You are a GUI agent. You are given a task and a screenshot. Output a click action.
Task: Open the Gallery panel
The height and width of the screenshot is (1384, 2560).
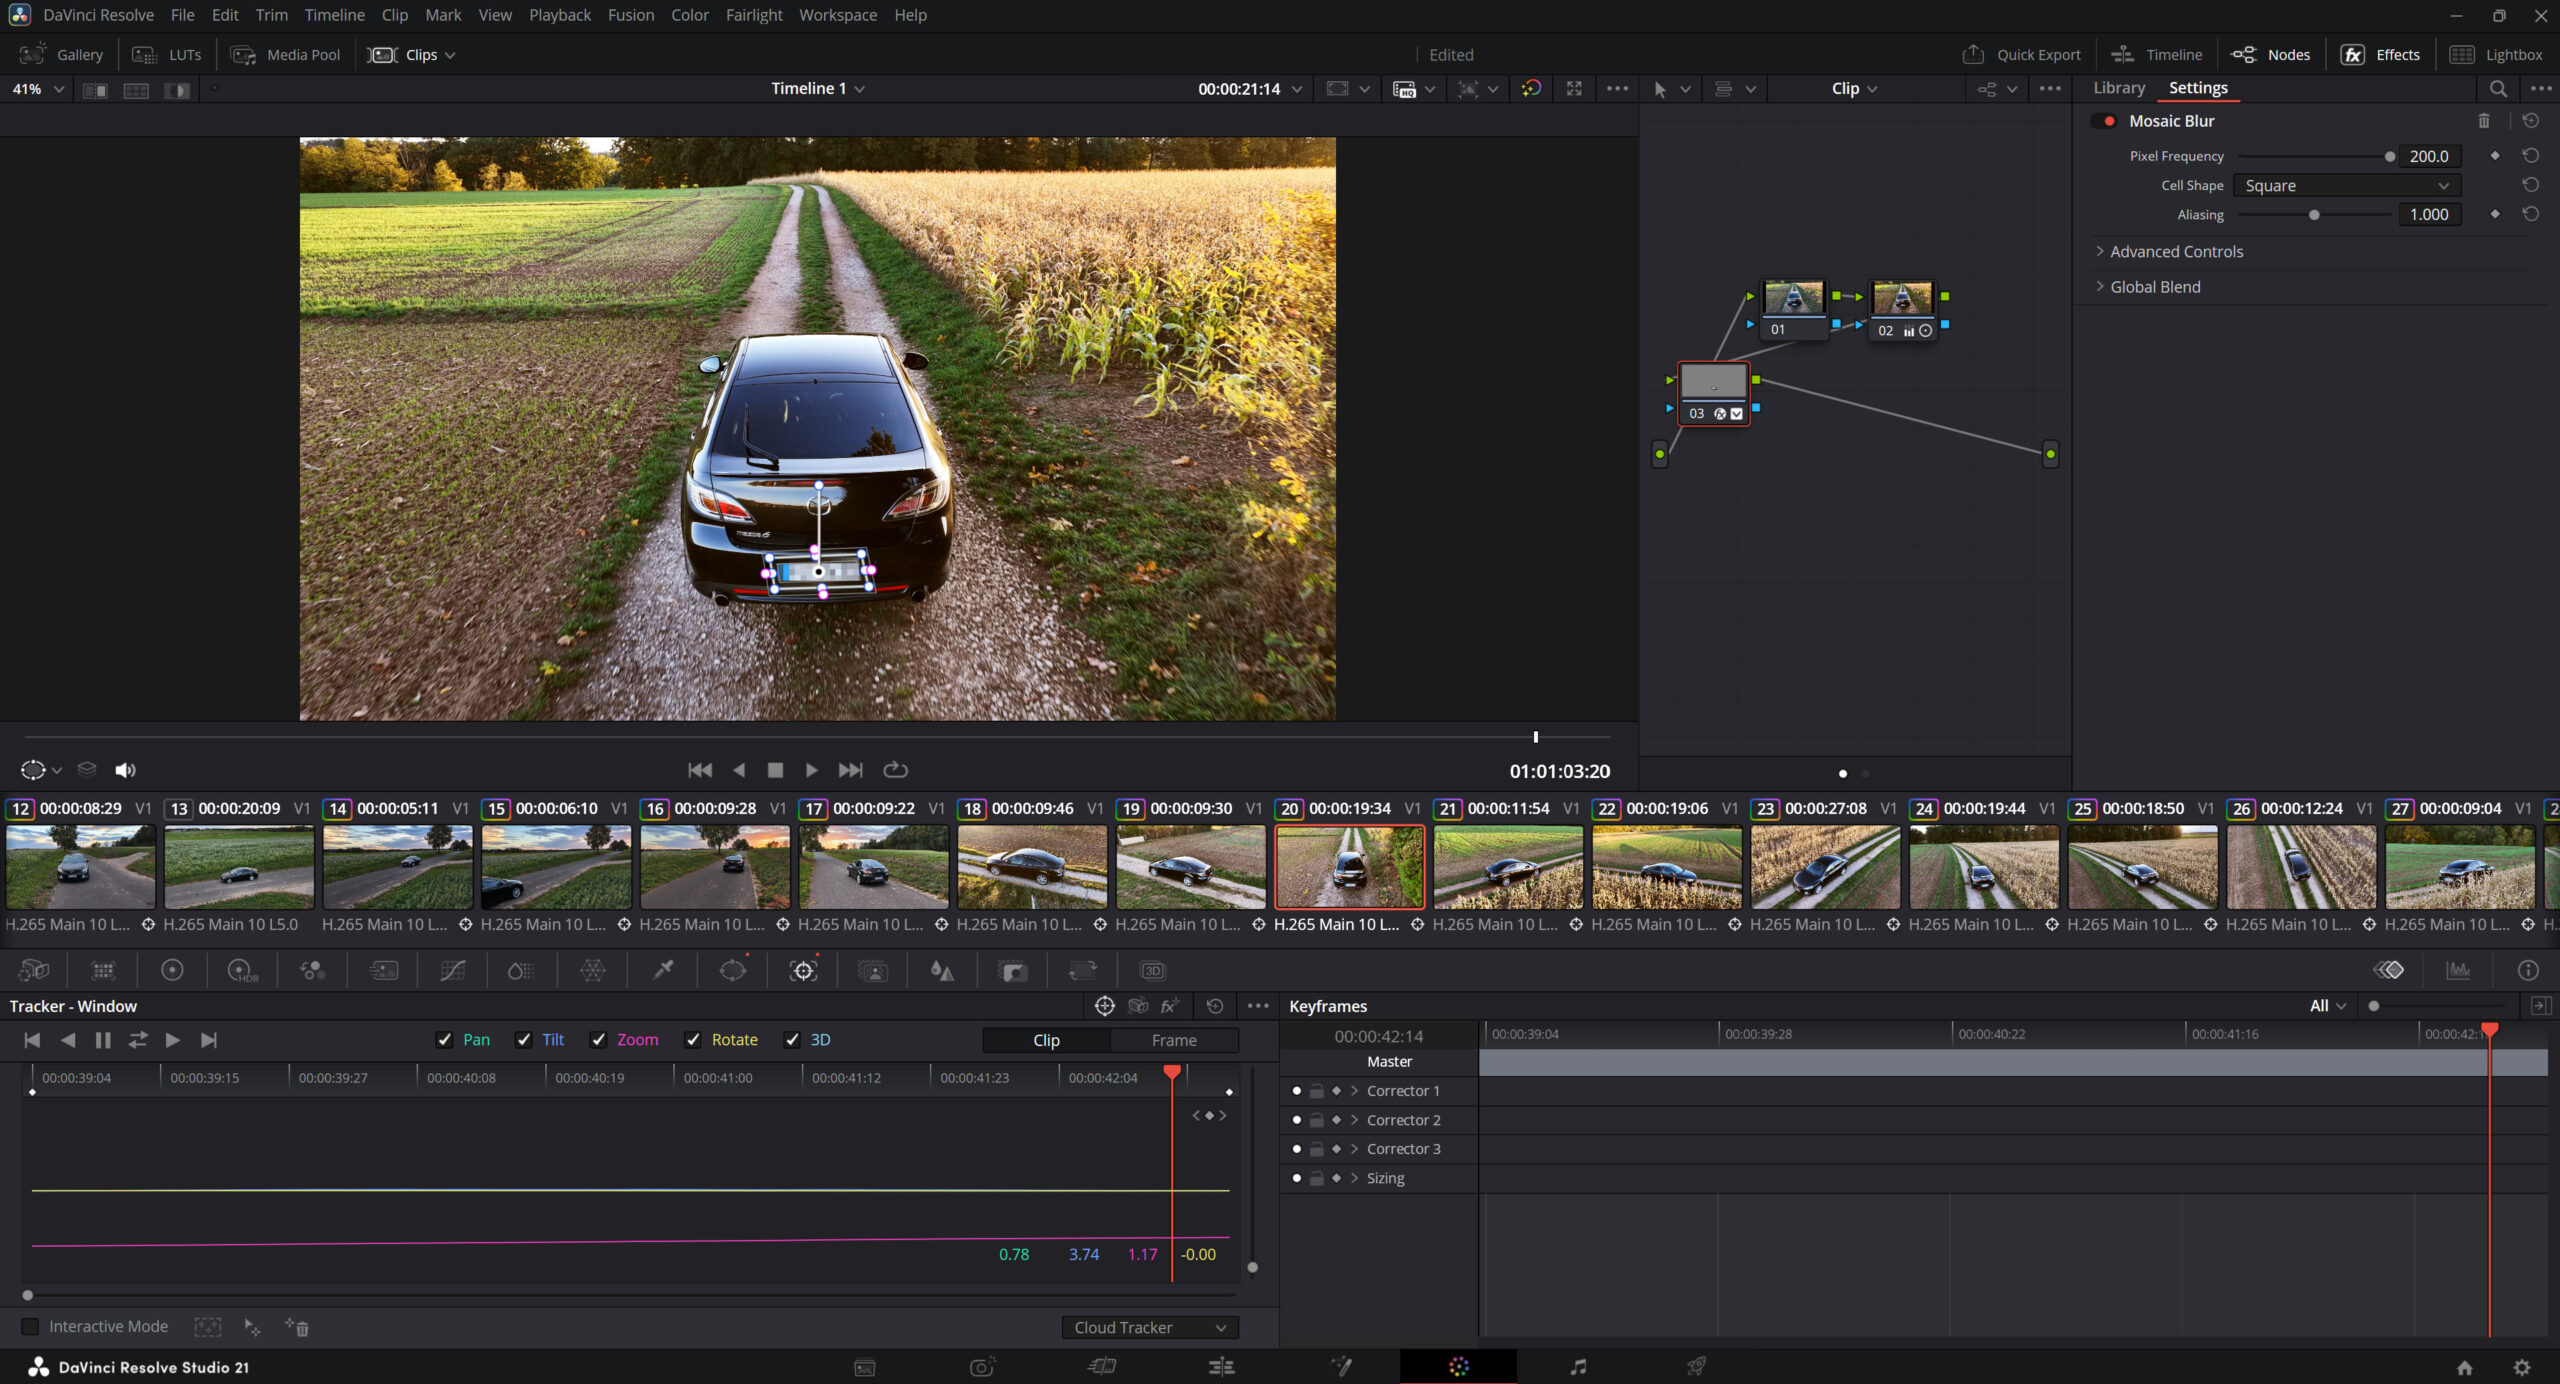[x=62, y=55]
